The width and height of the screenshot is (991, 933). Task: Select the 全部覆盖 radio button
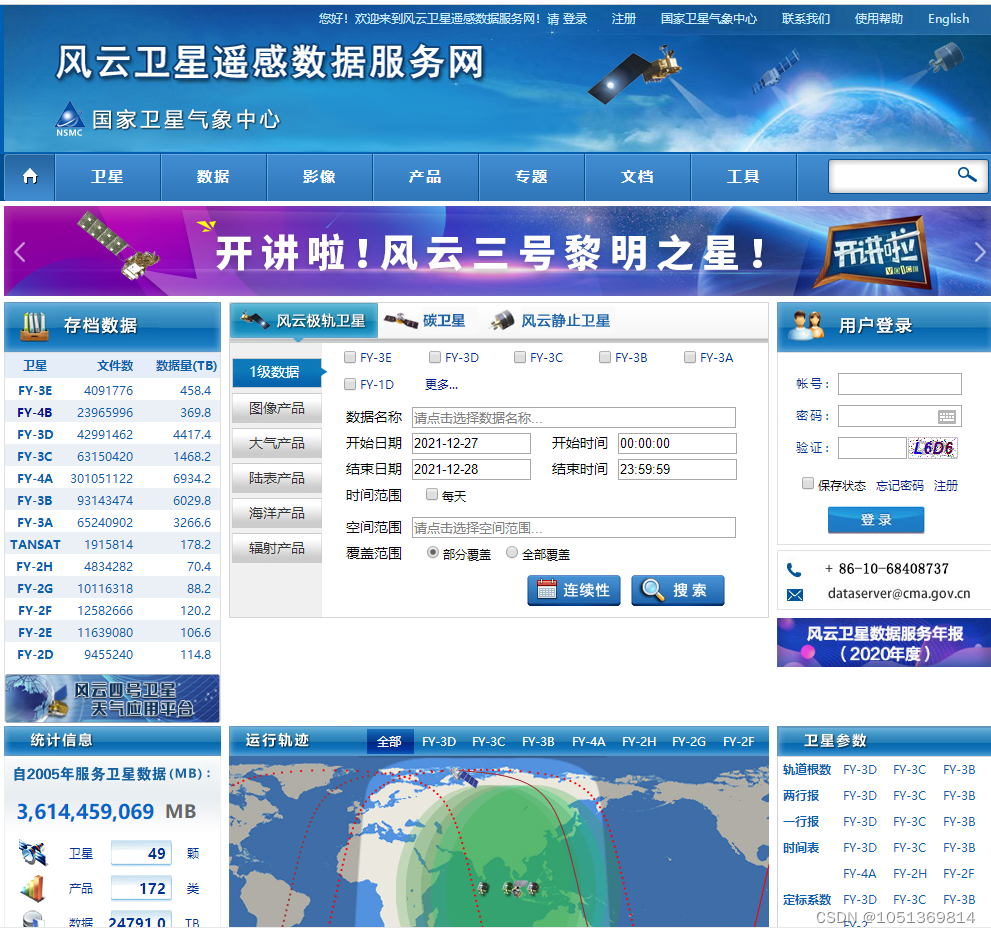click(x=512, y=552)
